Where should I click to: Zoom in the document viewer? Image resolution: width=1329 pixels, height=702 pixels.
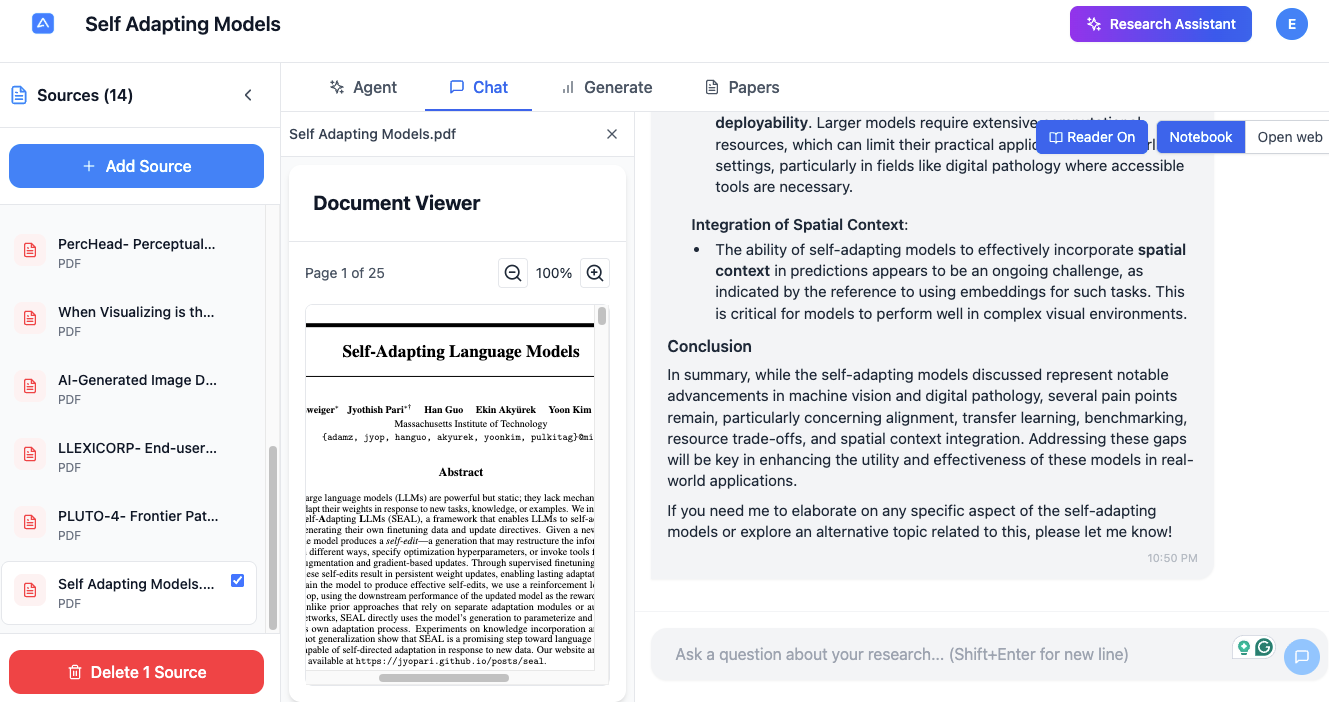[x=595, y=273]
